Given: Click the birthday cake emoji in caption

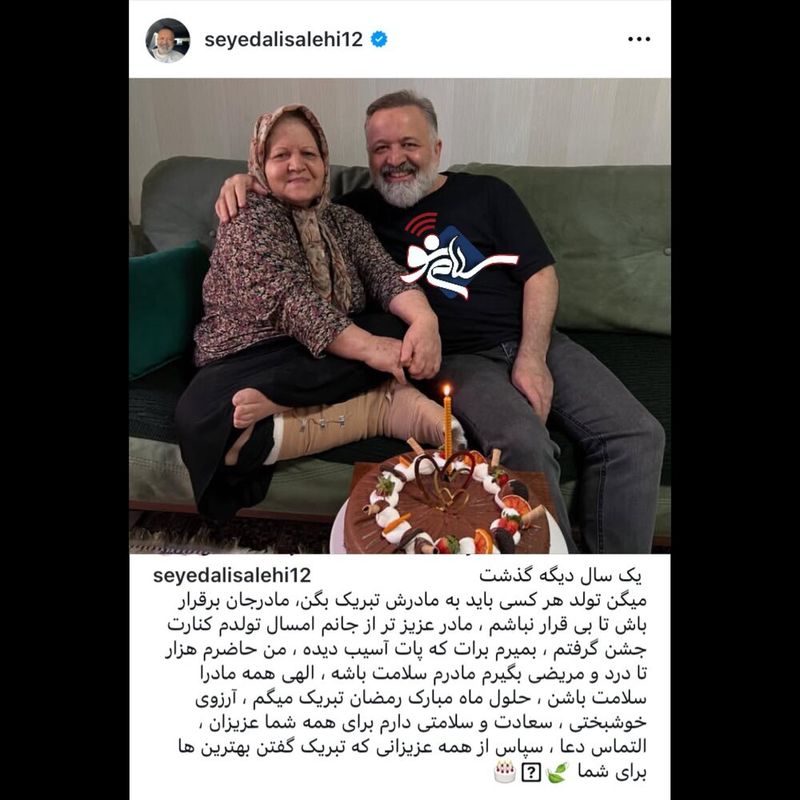Looking at the screenshot, I should [505, 772].
